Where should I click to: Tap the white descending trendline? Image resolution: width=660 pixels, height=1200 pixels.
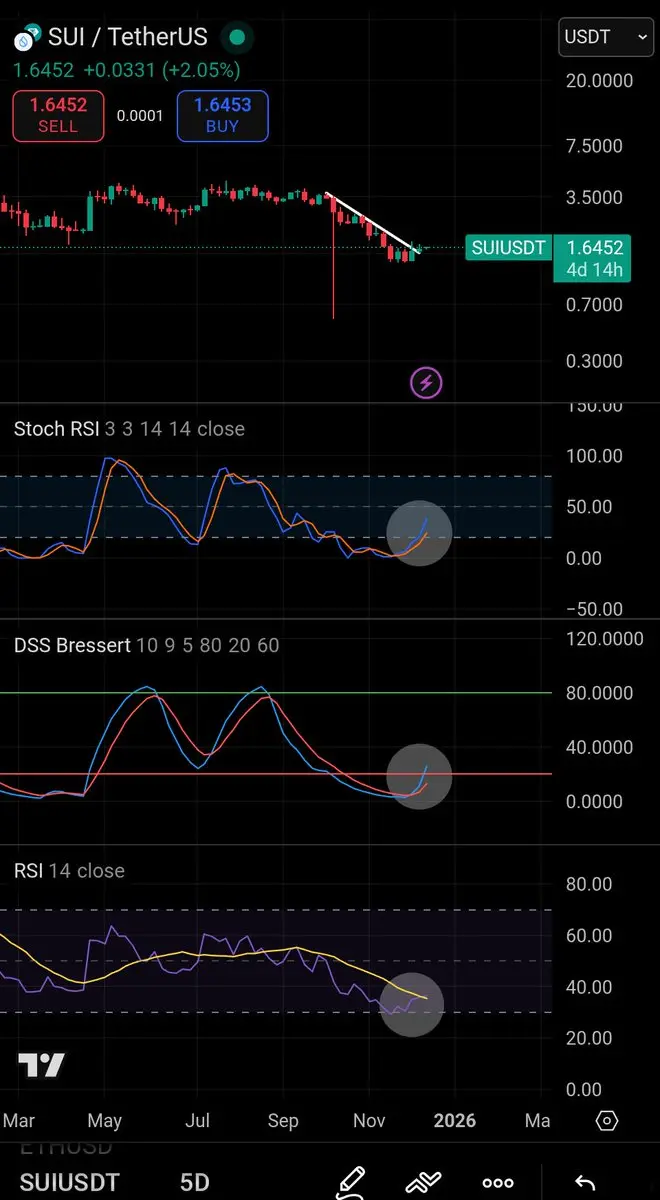tap(372, 221)
